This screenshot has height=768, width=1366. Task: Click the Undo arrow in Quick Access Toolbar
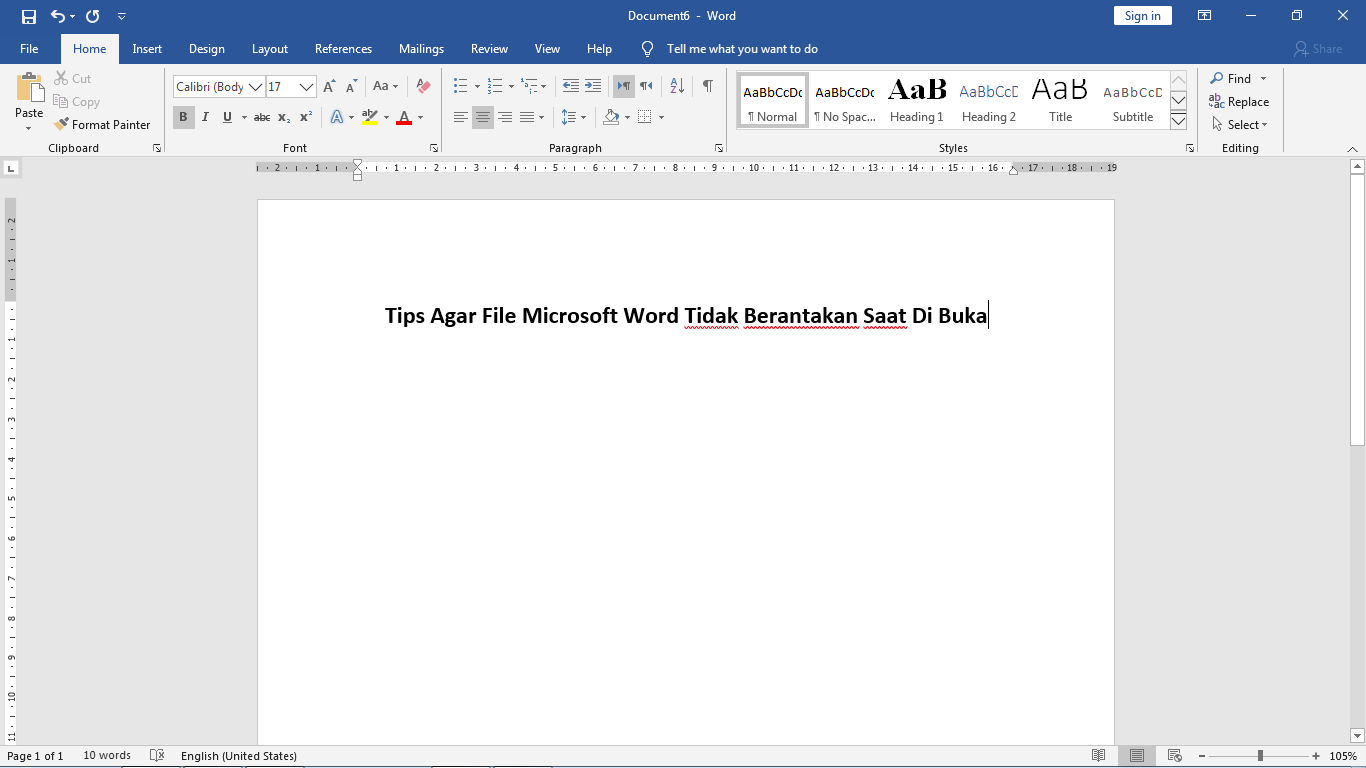[x=57, y=15]
